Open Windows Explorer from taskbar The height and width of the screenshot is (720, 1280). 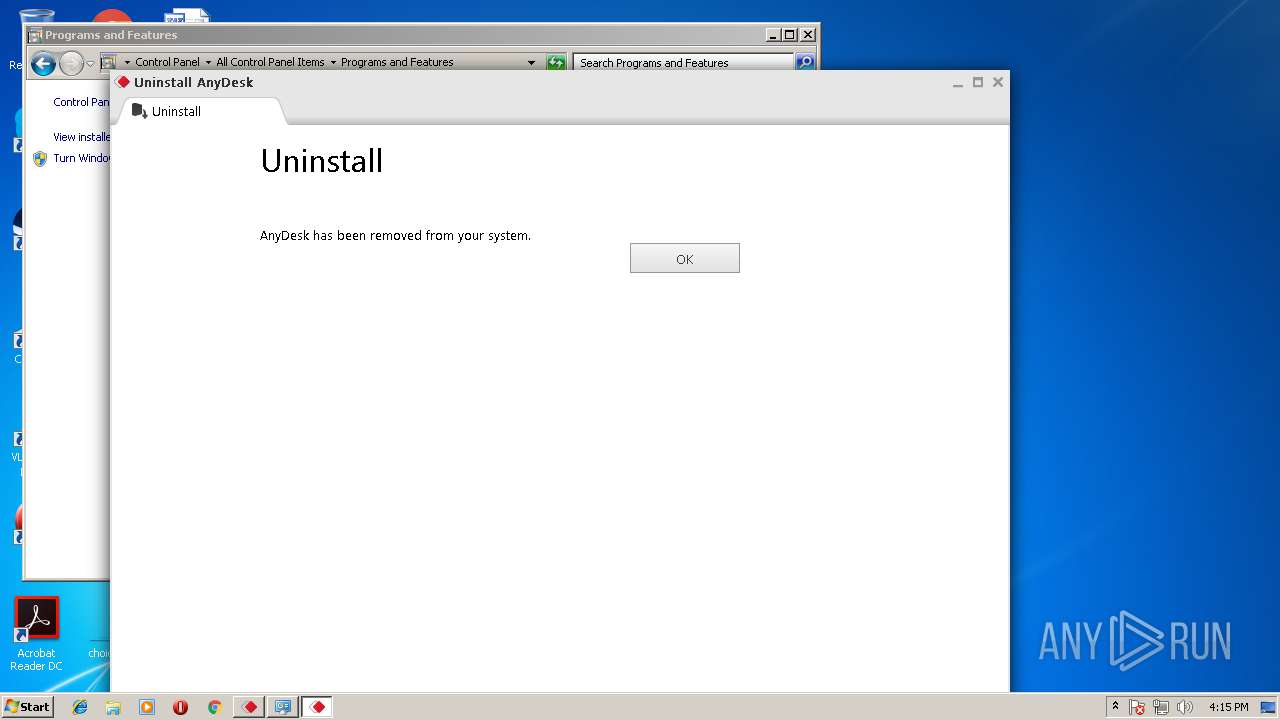coord(113,707)
